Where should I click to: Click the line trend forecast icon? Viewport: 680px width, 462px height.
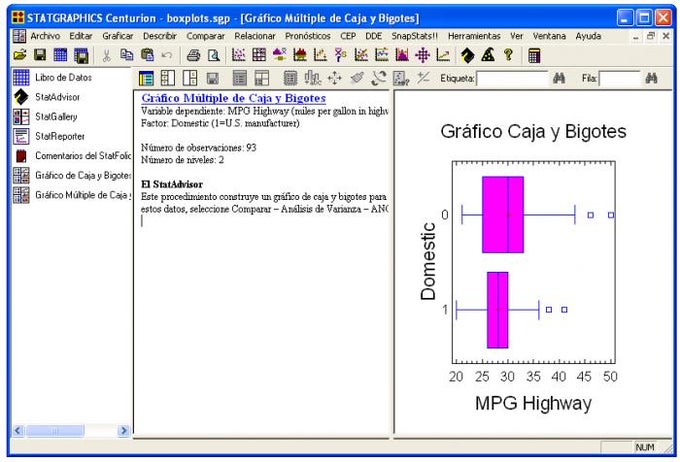click(x=443, y=55)
